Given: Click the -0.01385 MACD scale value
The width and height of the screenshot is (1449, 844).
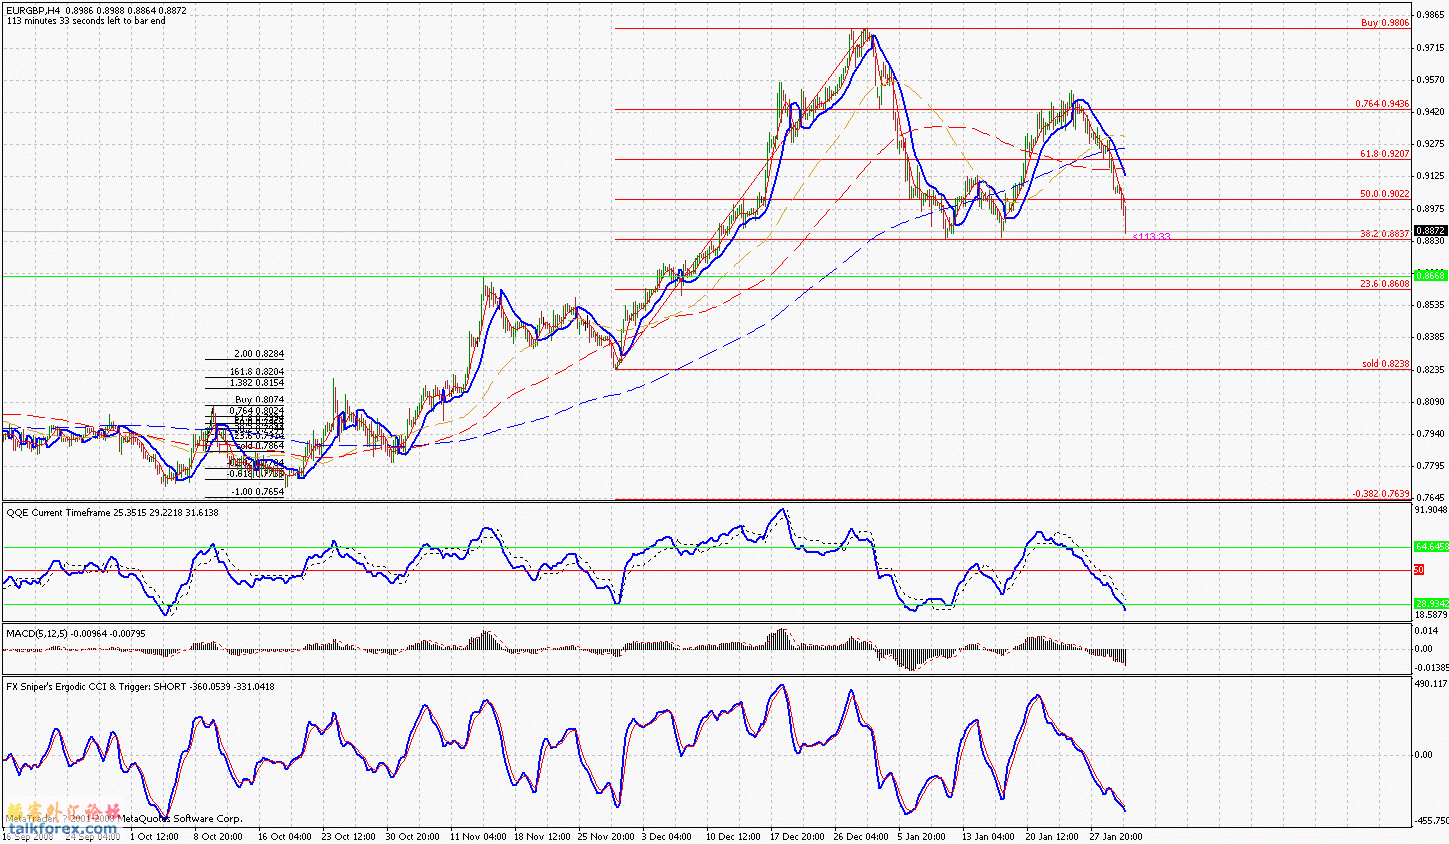Looking at the screenshot, I should 1432,666.
